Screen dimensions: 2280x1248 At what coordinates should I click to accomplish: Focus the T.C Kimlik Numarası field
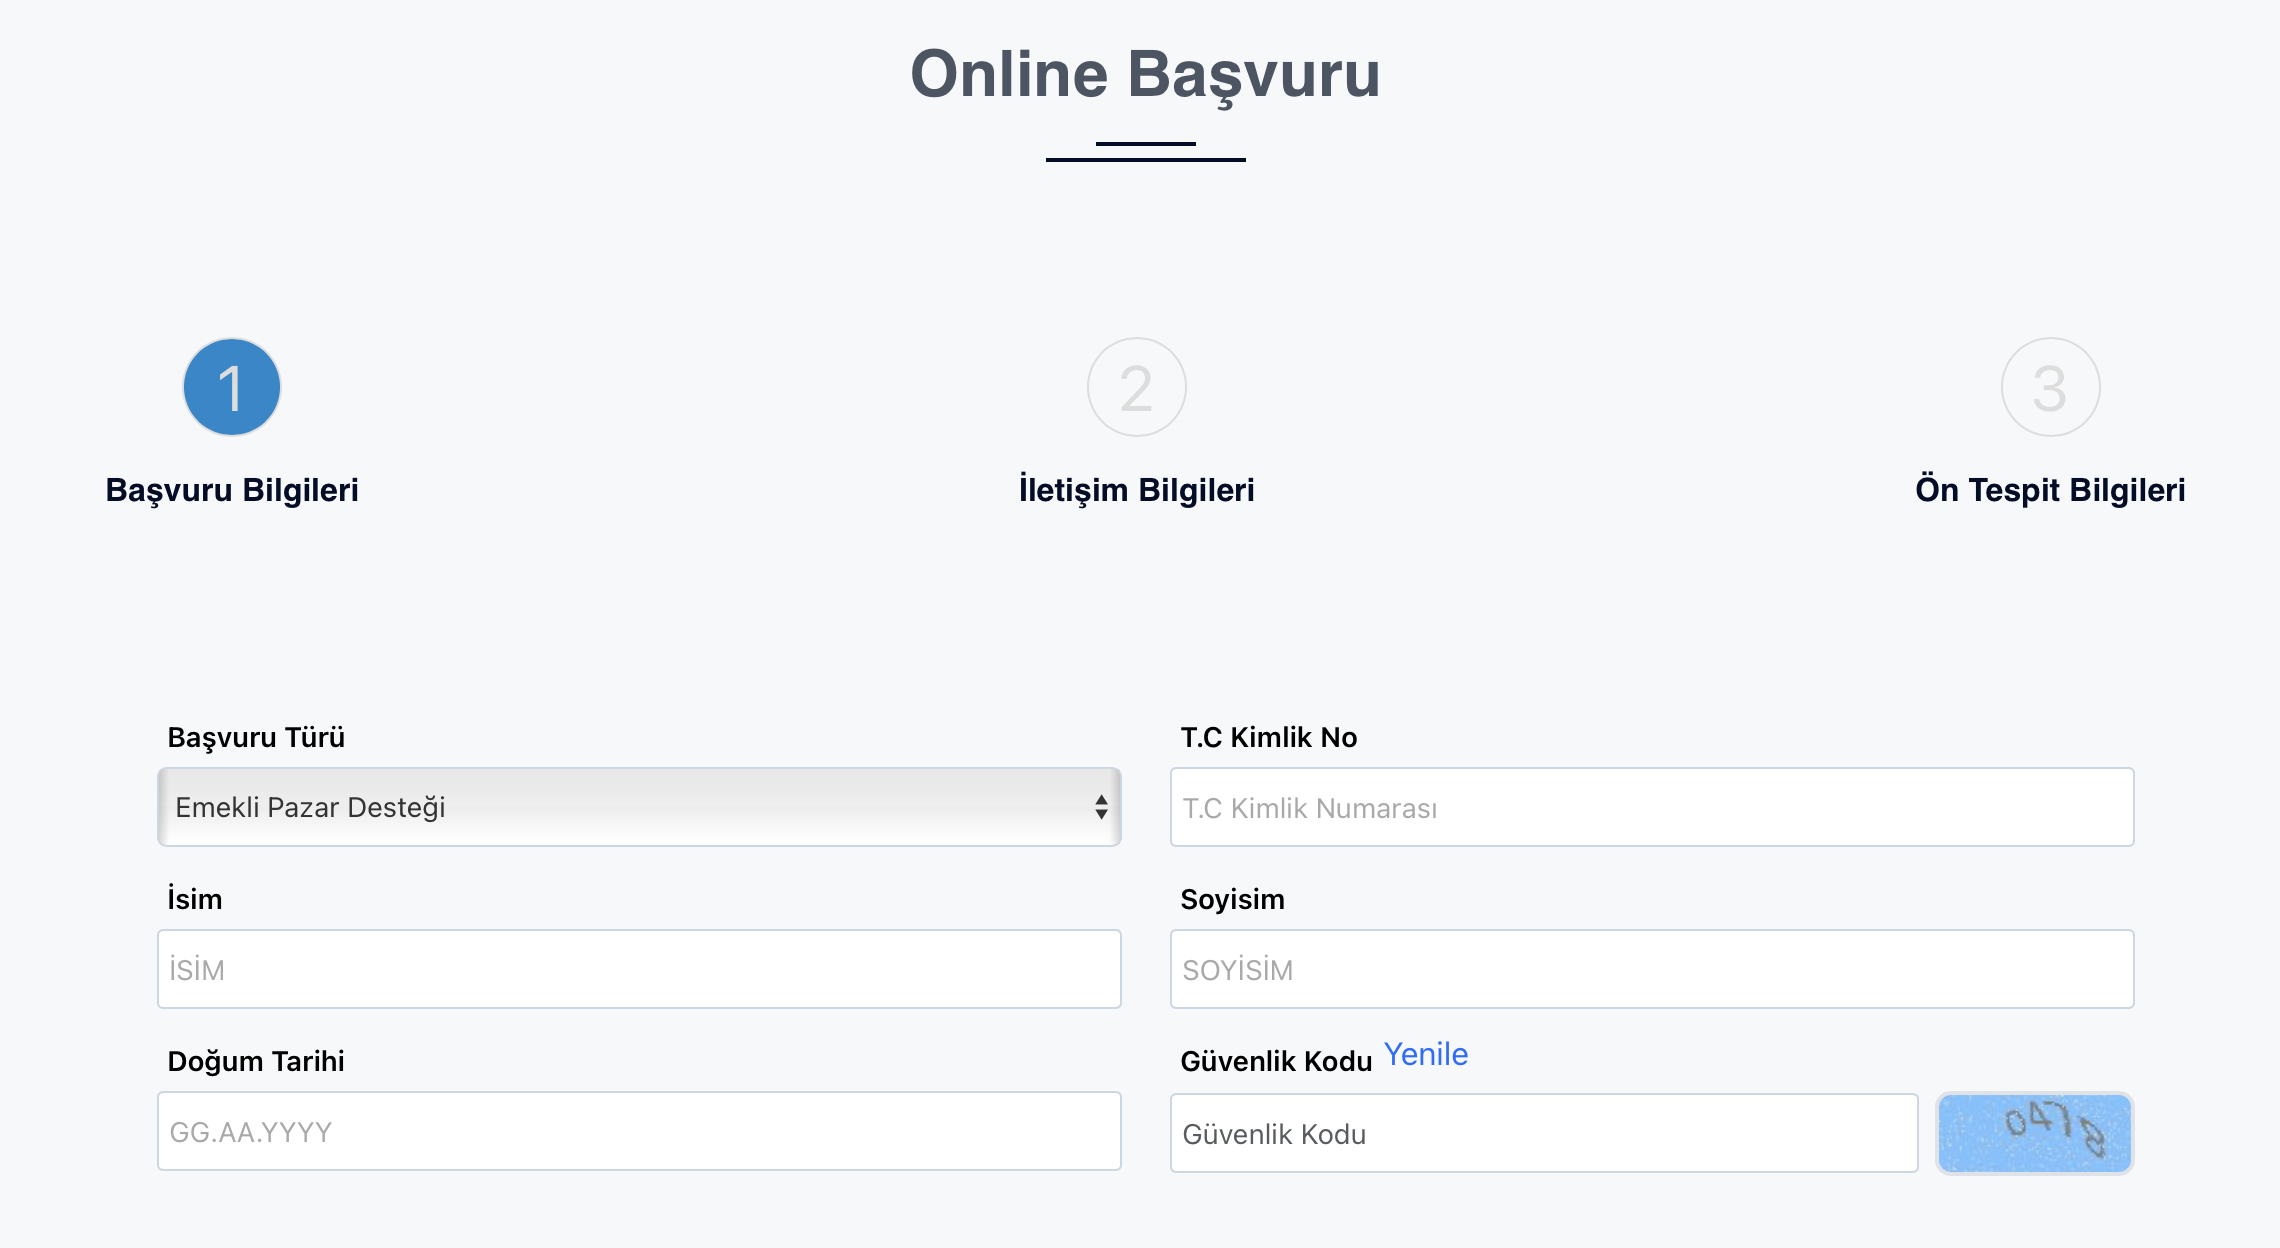(x=1651, y=807)
